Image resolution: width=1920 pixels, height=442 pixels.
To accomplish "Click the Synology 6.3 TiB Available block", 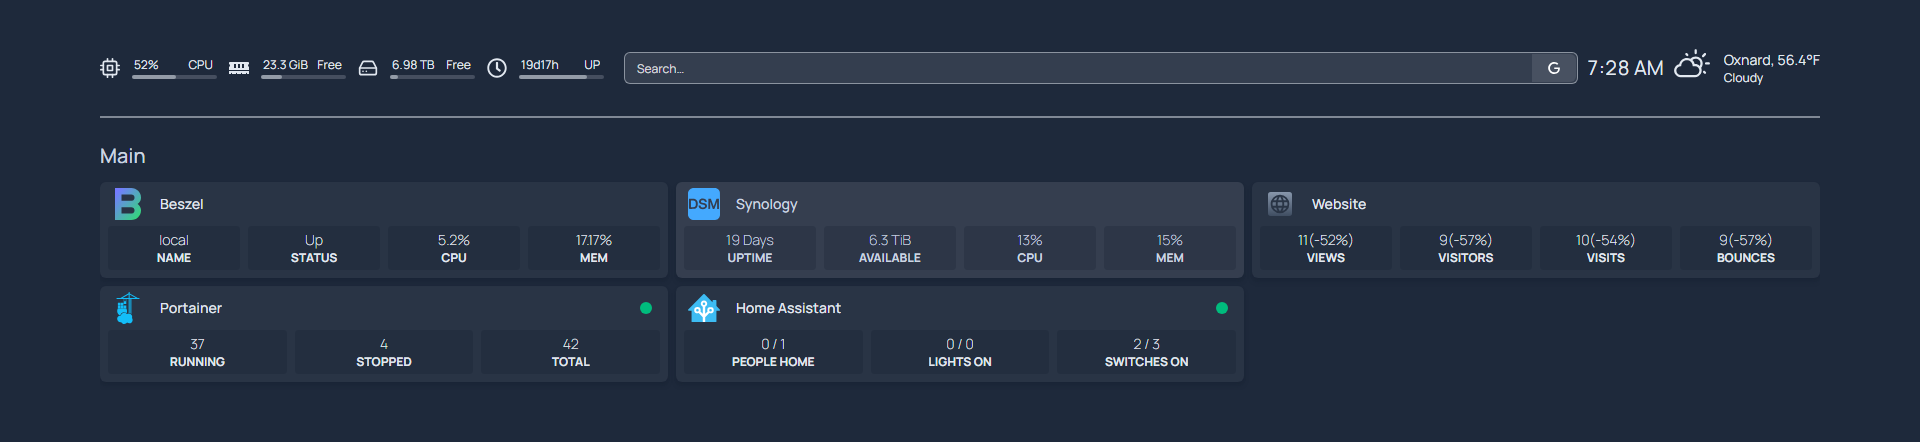I will click(890, 248).
